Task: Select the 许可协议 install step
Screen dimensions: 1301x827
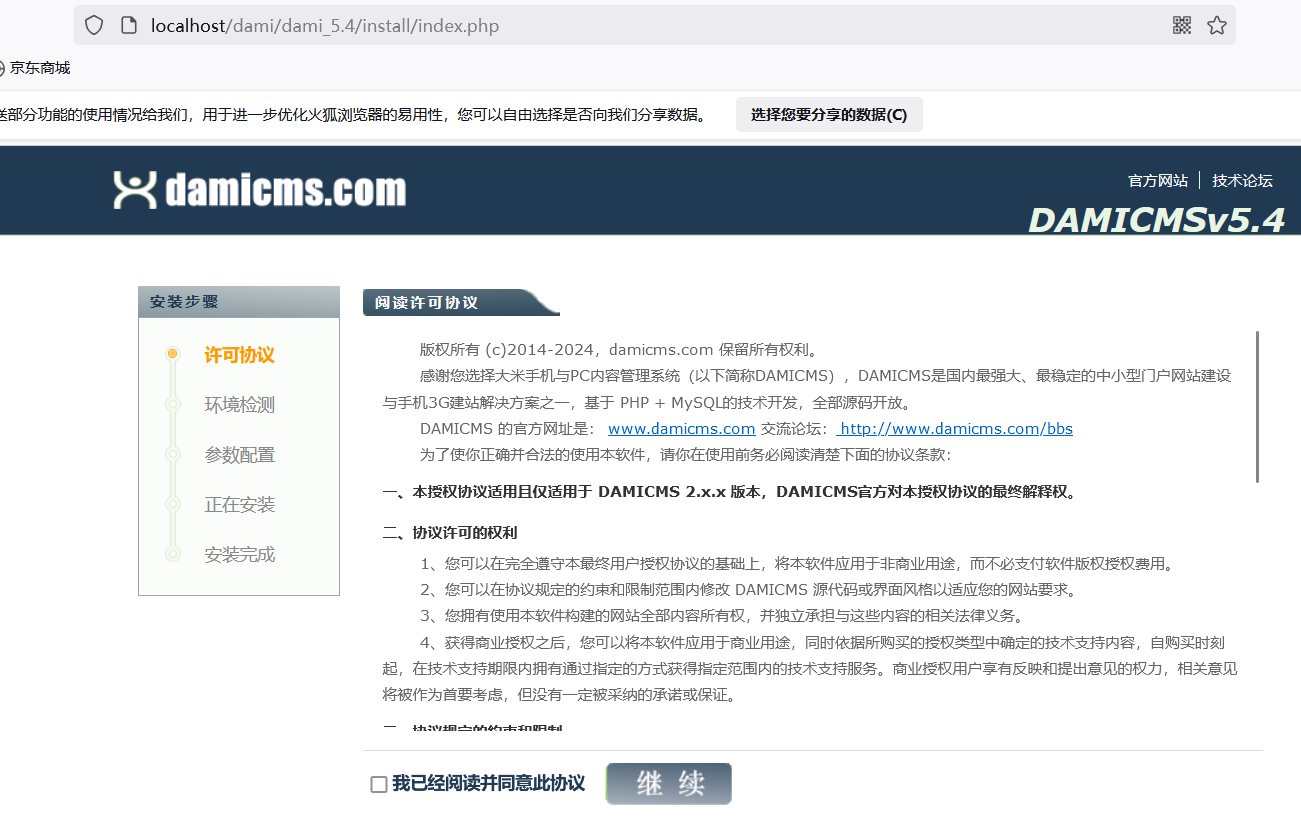Action: pyautogui.click(x=239, y=355)
